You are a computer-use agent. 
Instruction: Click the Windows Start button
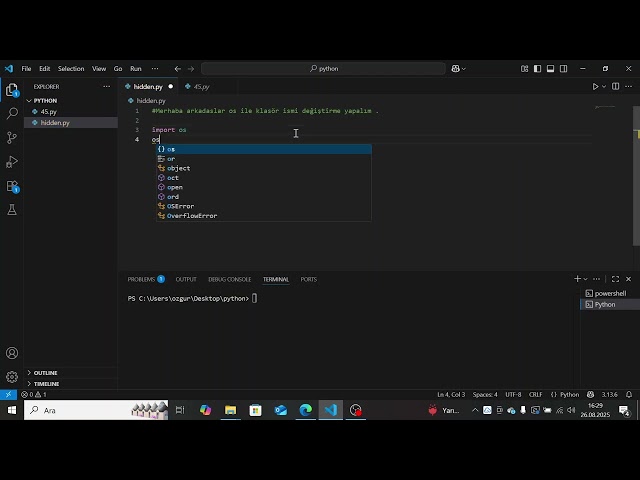click(11, 410)
